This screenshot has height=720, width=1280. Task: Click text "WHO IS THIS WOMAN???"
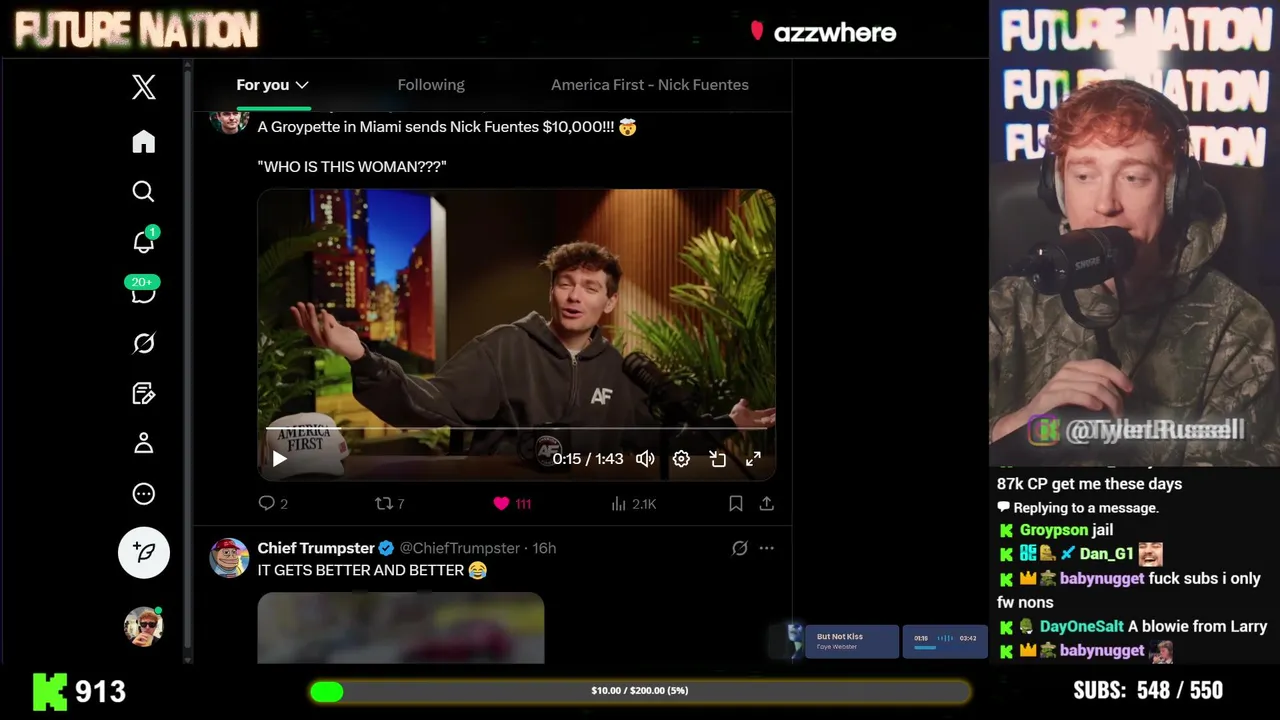[x=352, y=167]
